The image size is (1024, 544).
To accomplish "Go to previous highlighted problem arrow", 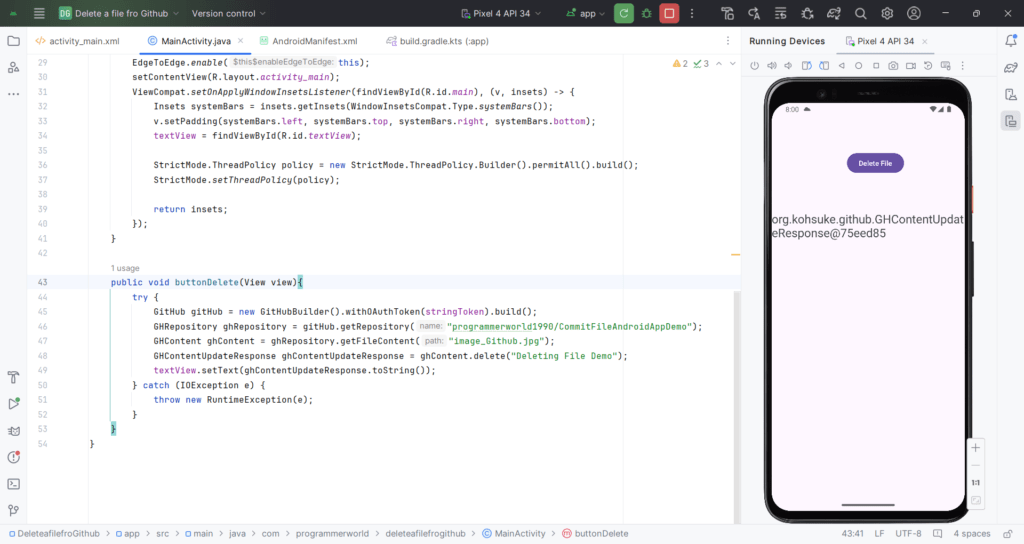I will pyautogui.click(x=719, y=63).
